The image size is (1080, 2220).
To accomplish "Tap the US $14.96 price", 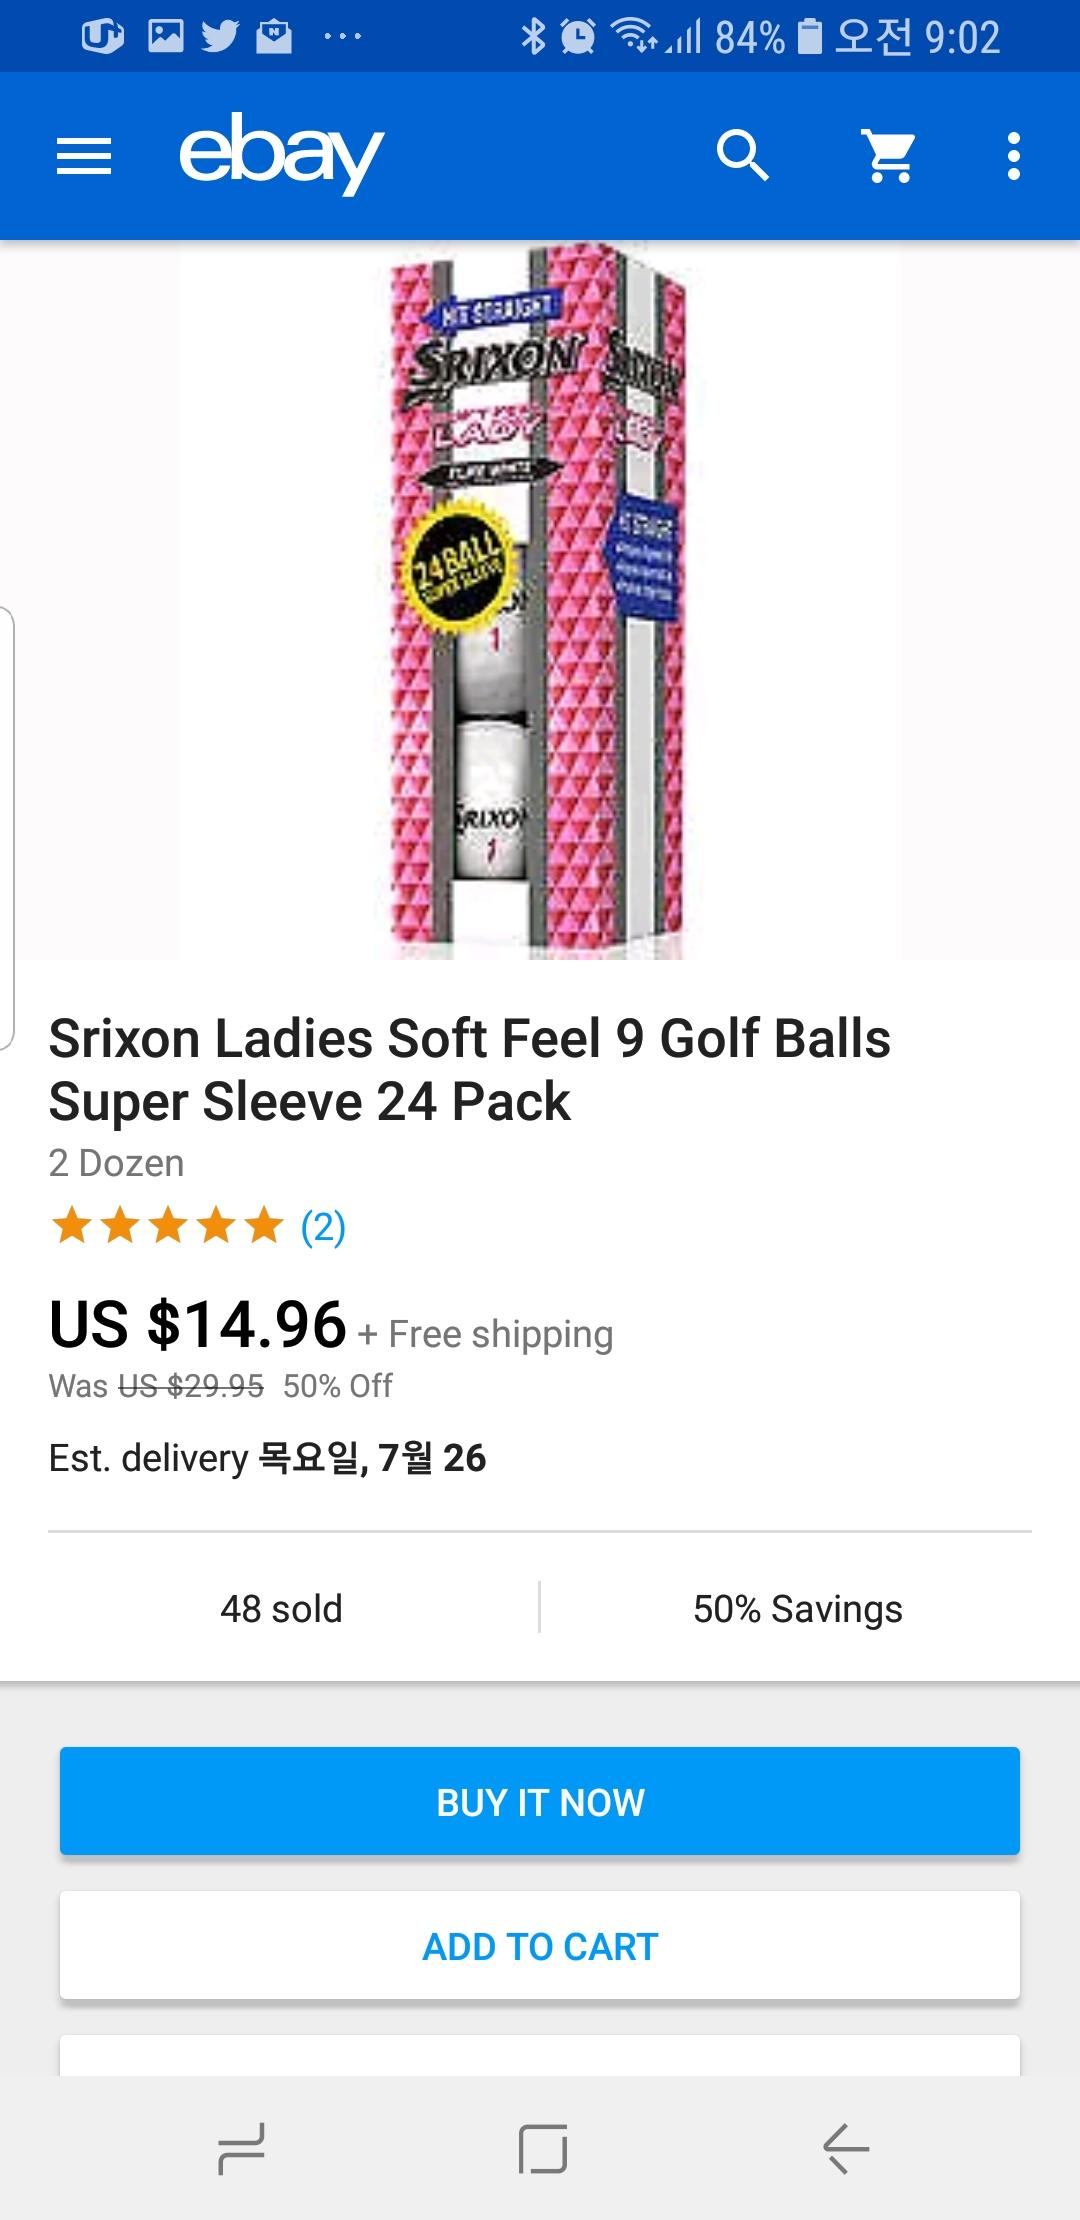I will click(198, 1324).
